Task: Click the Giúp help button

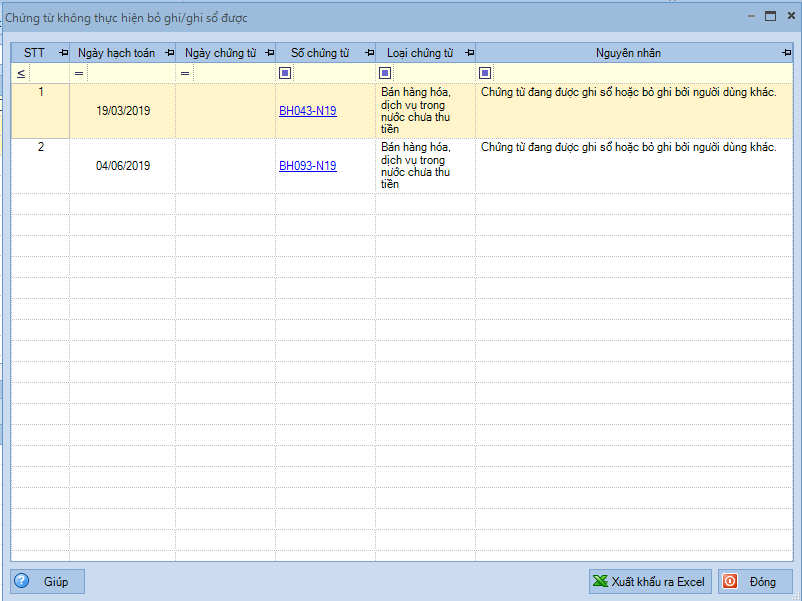Action: [x=48, y=582]
